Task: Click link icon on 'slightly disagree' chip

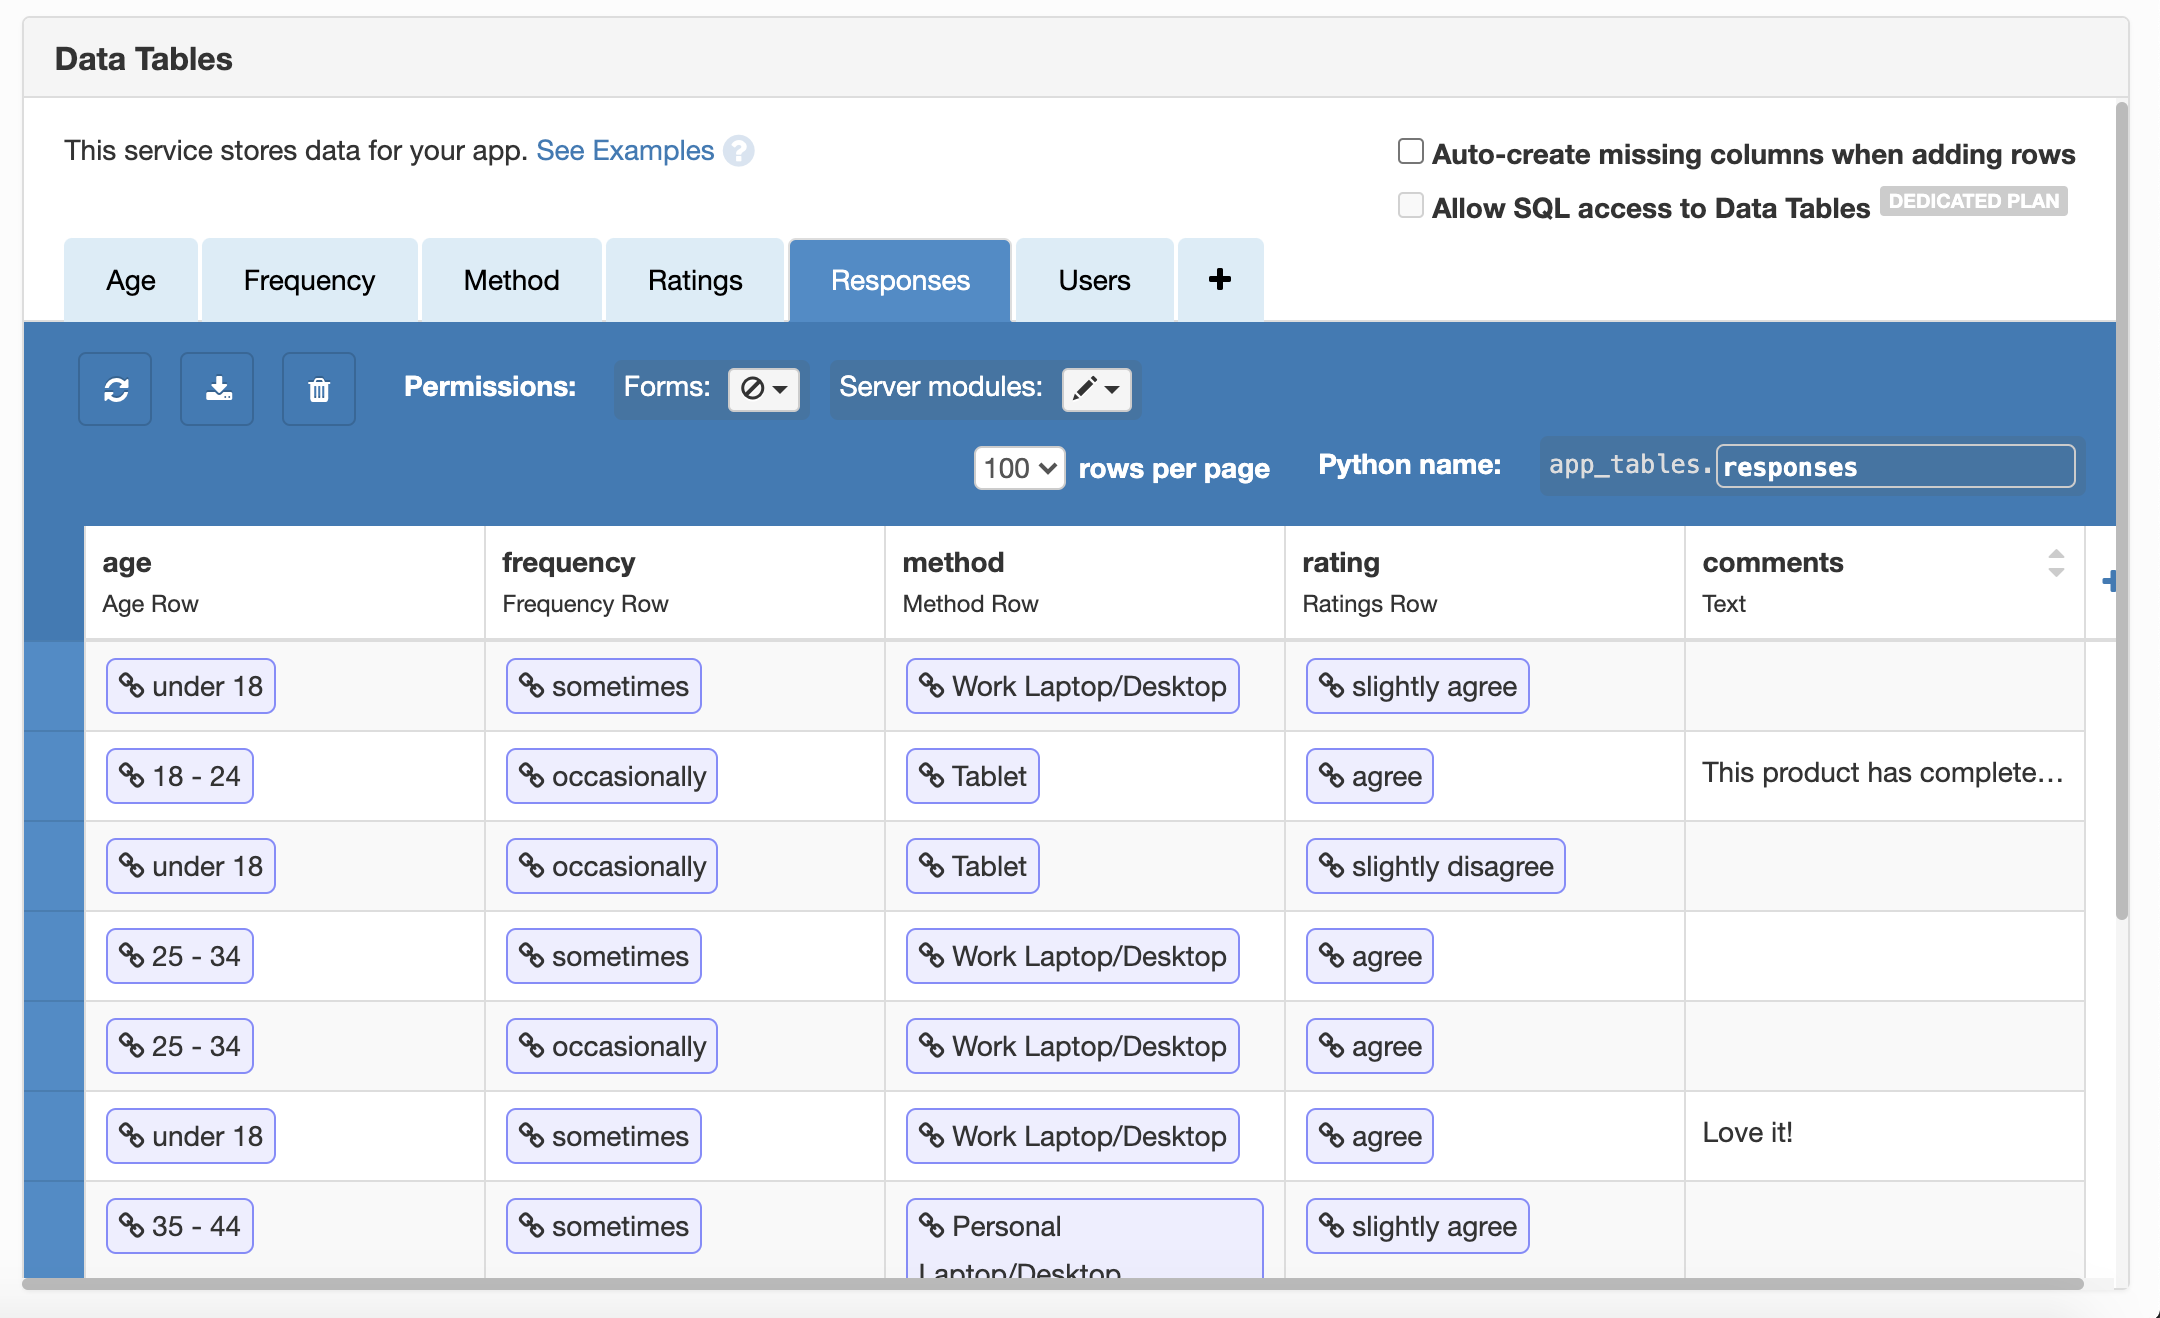Action: point(1331,865)
